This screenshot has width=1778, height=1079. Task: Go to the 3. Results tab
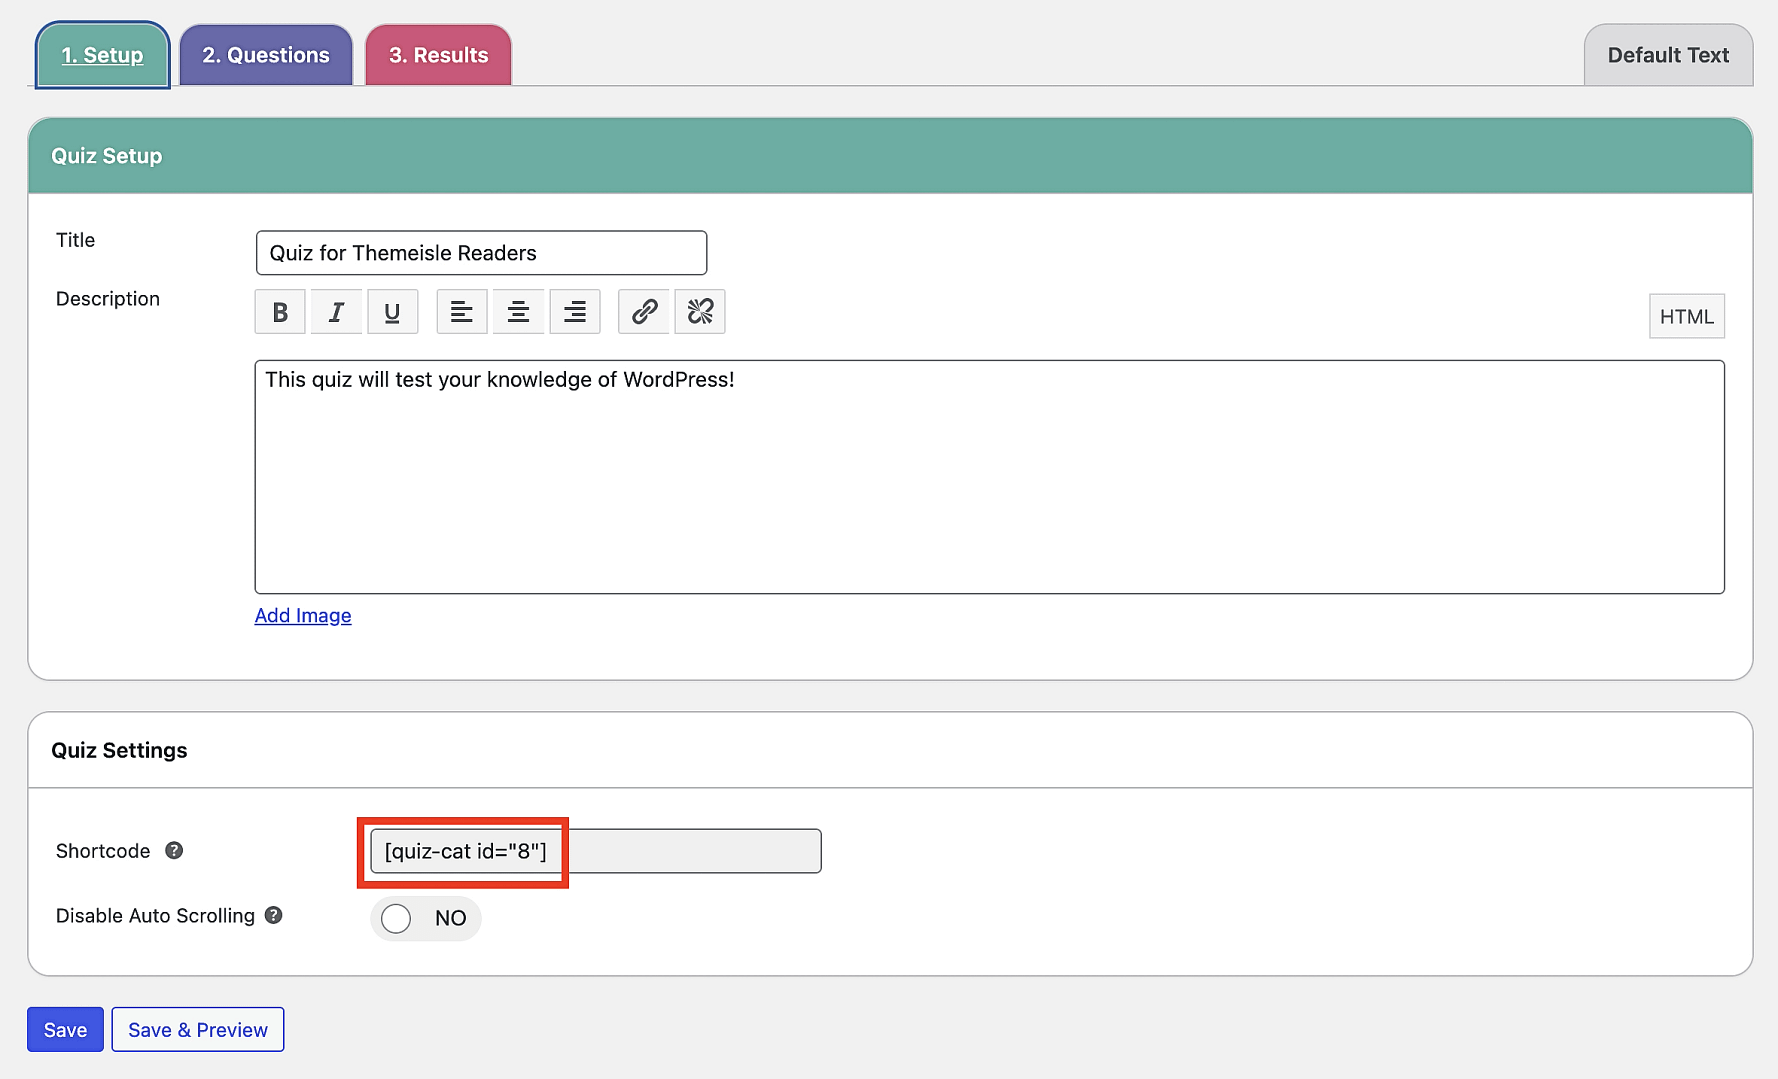(438, 55)
